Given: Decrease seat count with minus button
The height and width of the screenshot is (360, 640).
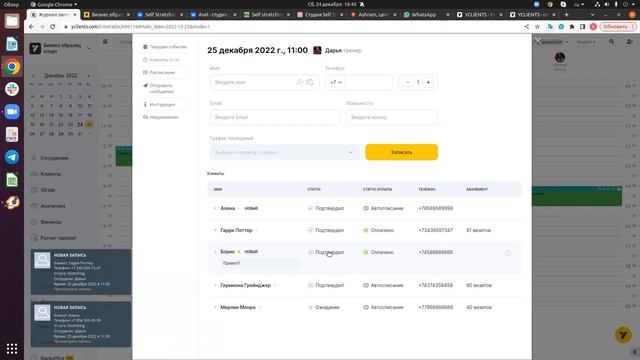Looking at the screenshot, I should point(407,82).
